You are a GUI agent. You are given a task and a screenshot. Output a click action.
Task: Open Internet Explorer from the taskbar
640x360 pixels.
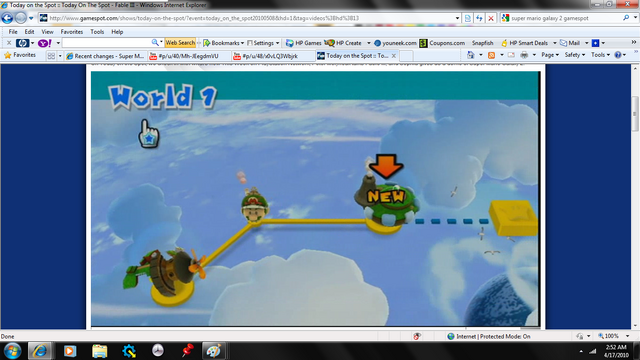tap(40, 351)
